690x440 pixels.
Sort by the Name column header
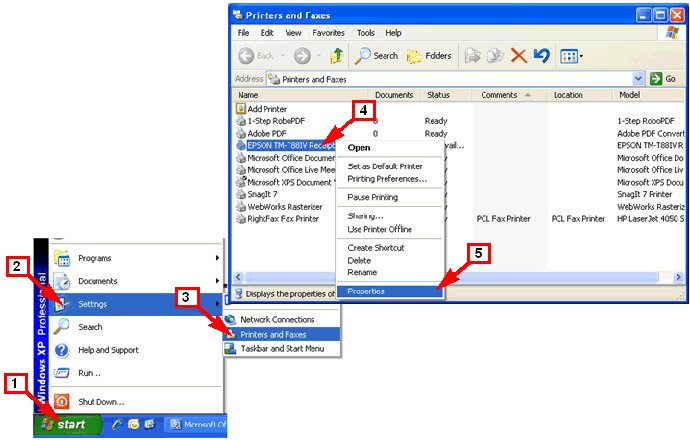point(301,95)
